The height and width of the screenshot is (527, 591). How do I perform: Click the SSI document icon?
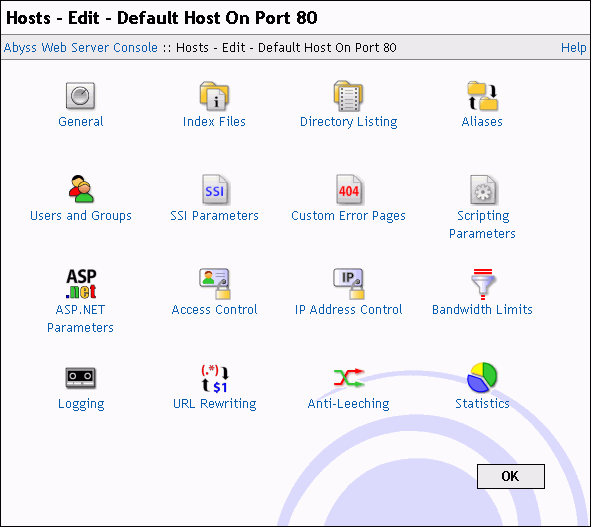tap(214, 190)
